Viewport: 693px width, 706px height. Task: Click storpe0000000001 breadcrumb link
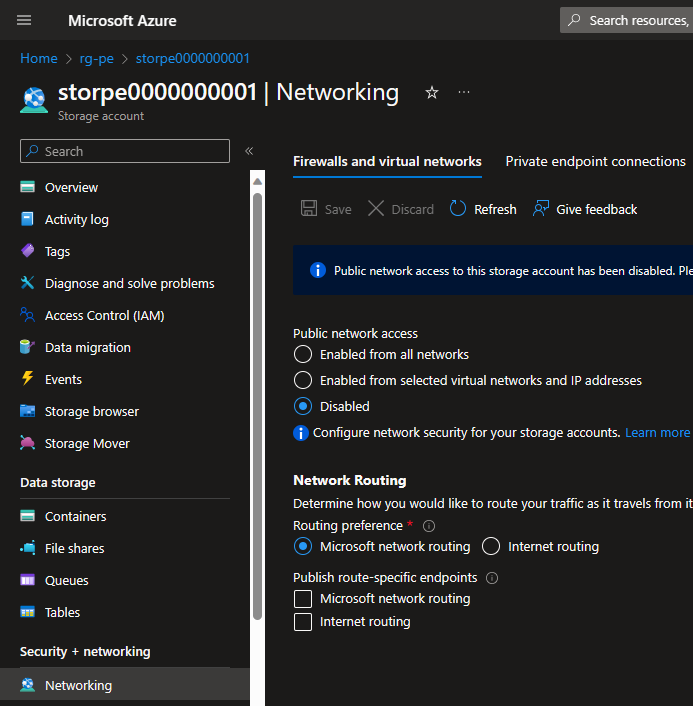coord(193,58)
